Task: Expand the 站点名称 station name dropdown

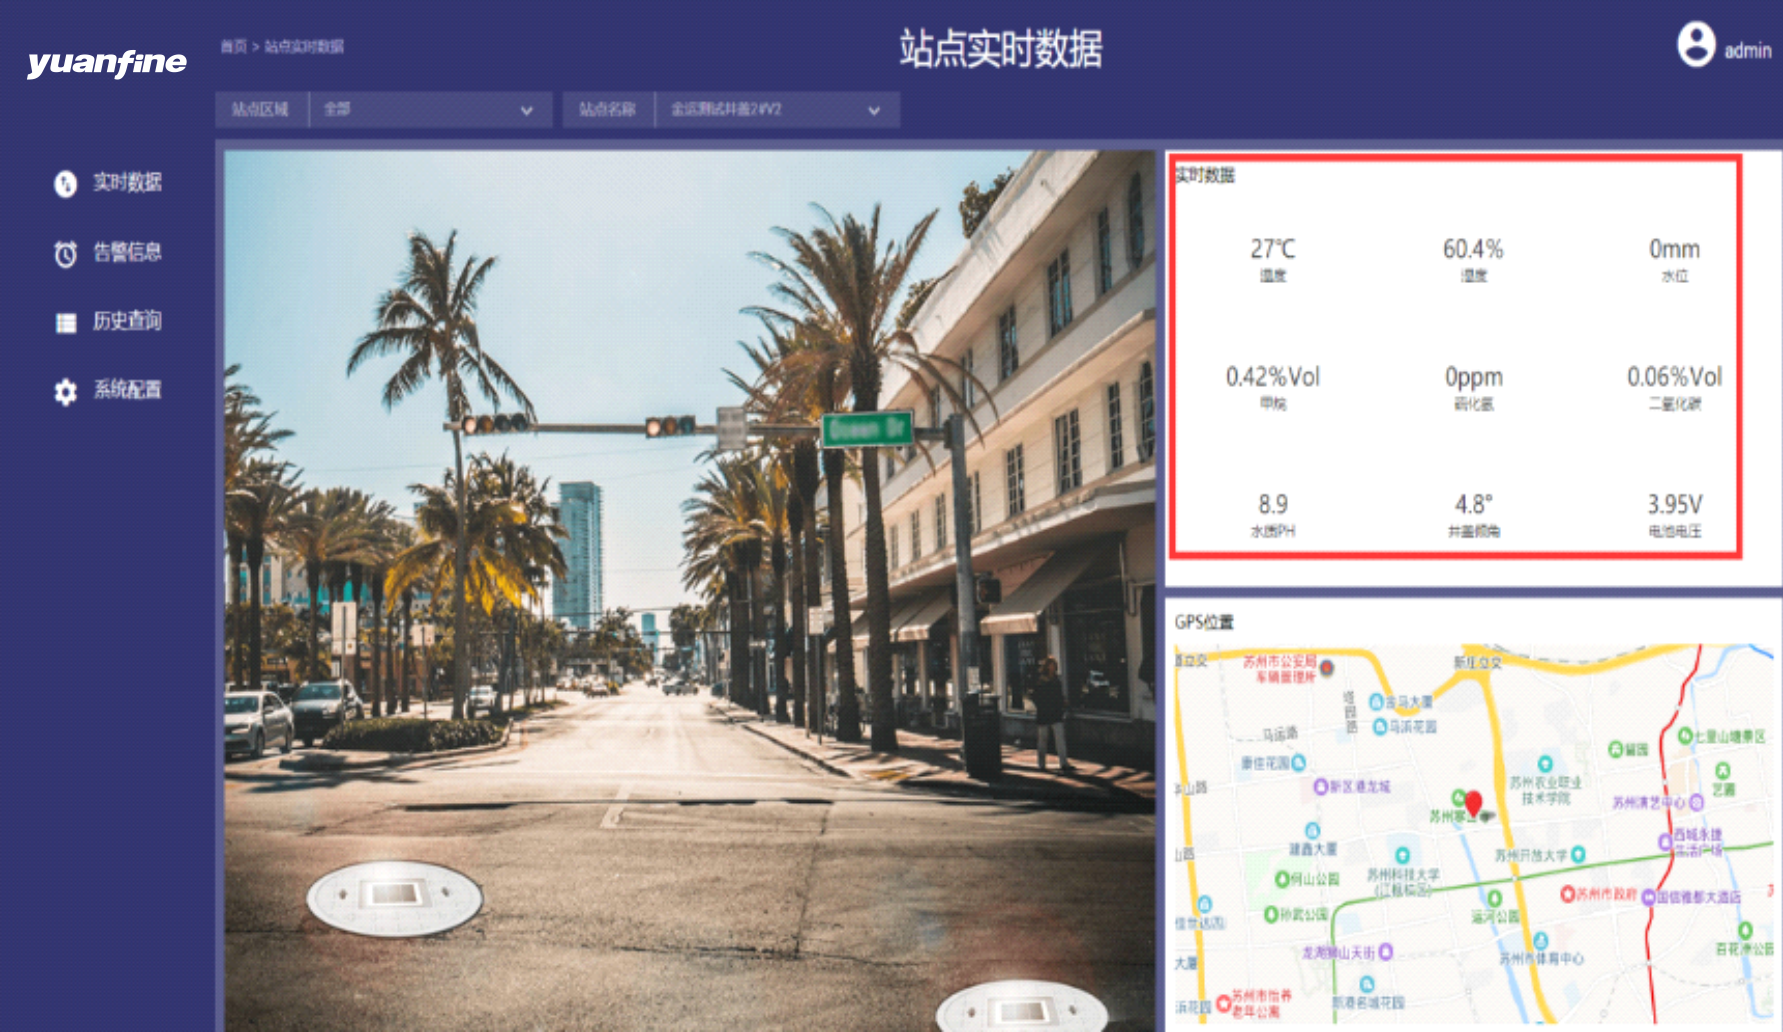Action: (x=776, y=110)
